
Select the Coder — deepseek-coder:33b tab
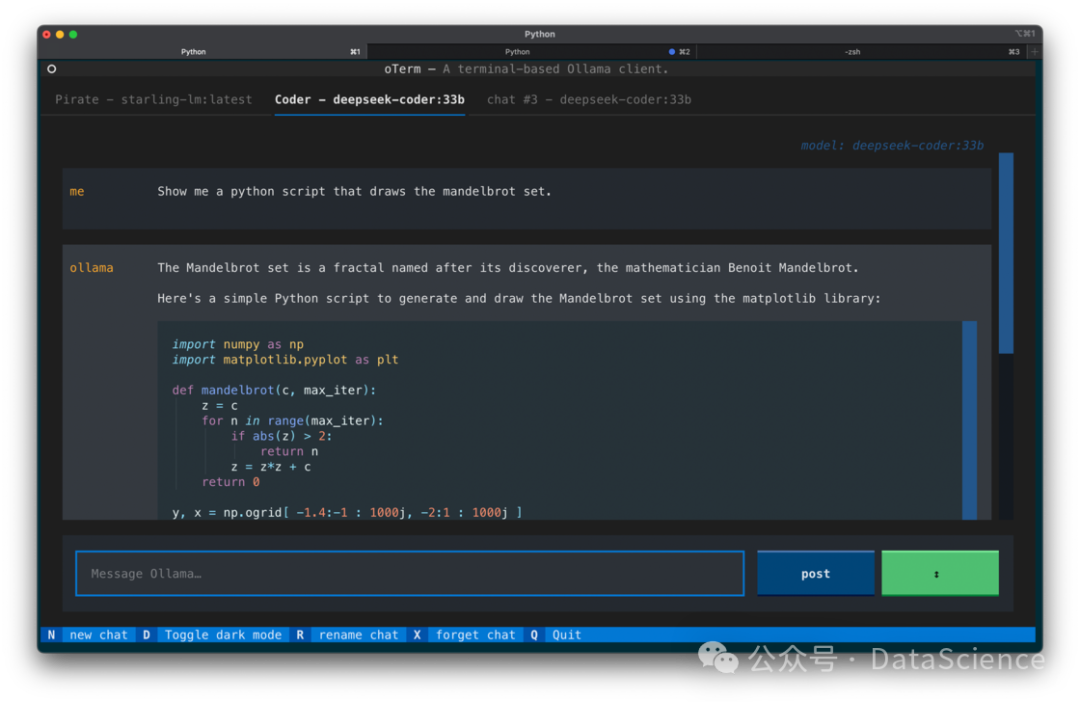(369, 99)
